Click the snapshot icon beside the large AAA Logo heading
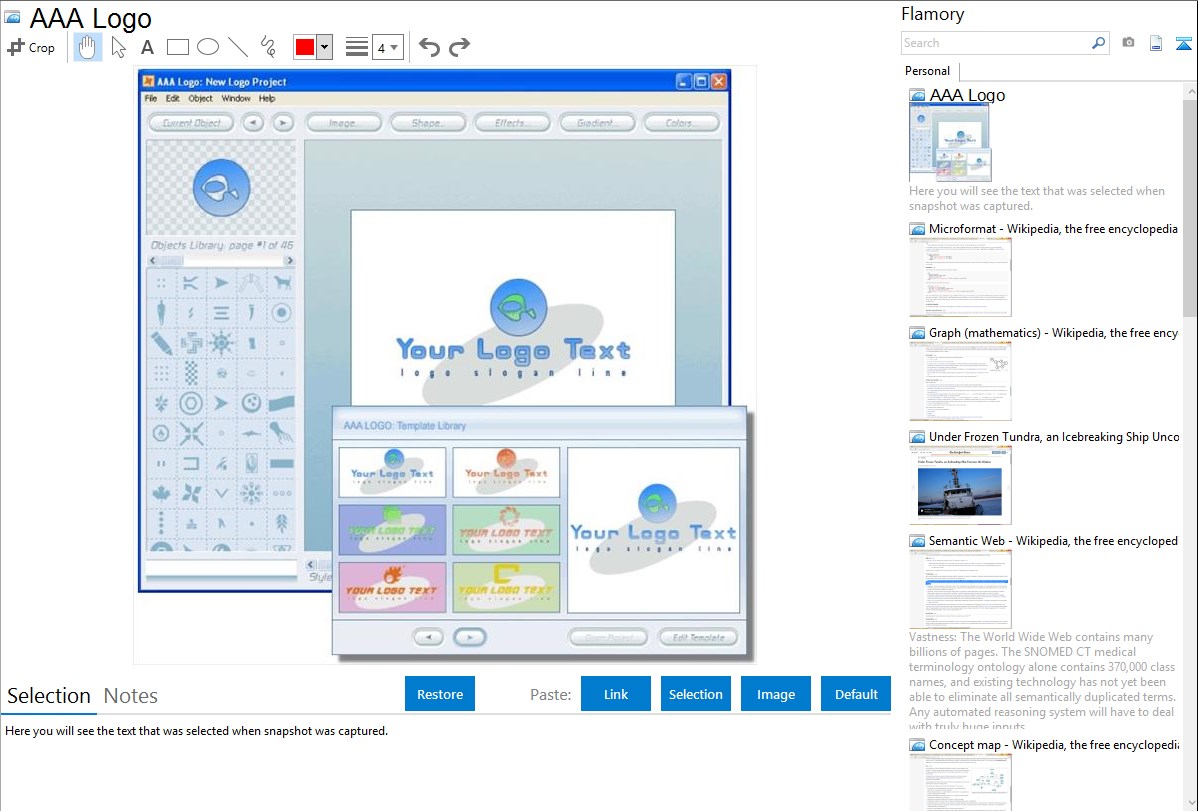This screenshot has width=1198, height=811. click(x=12, y=17)
